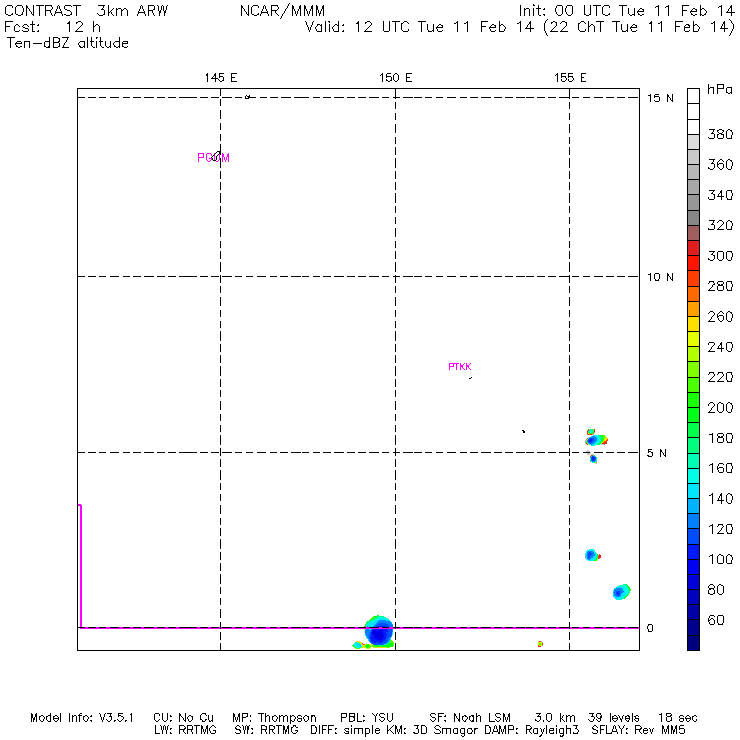Click the 320 colorbar value
The height and width of the screenshot is (740, 740).
(720, 225)
